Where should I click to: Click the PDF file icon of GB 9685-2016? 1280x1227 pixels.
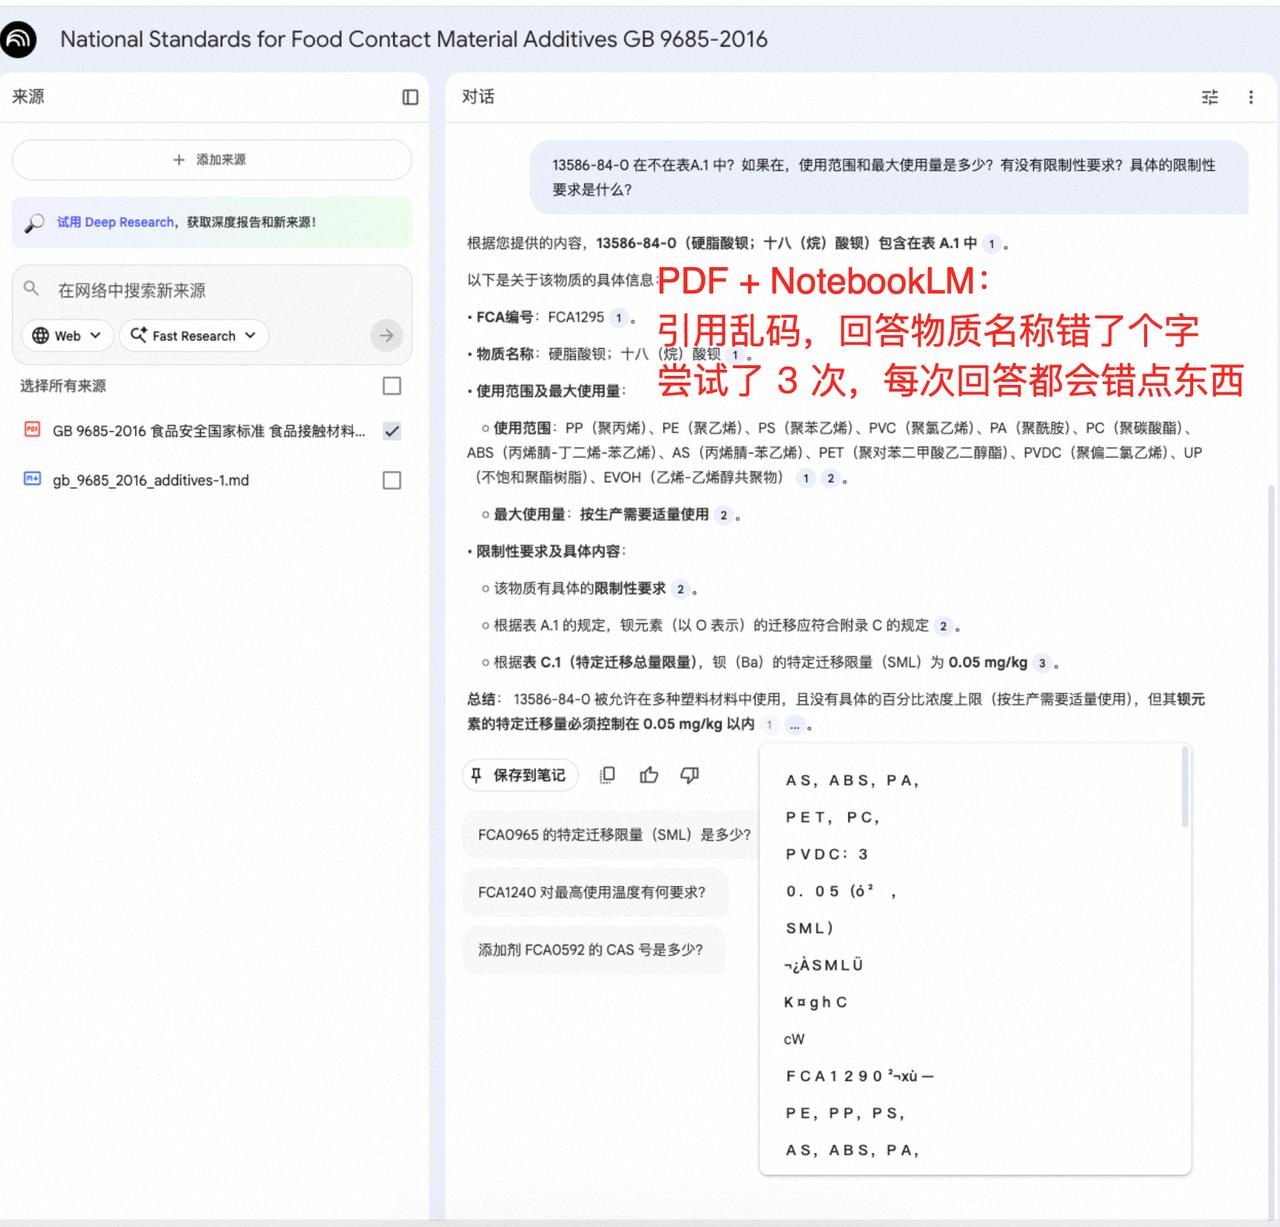click(32, 430)
